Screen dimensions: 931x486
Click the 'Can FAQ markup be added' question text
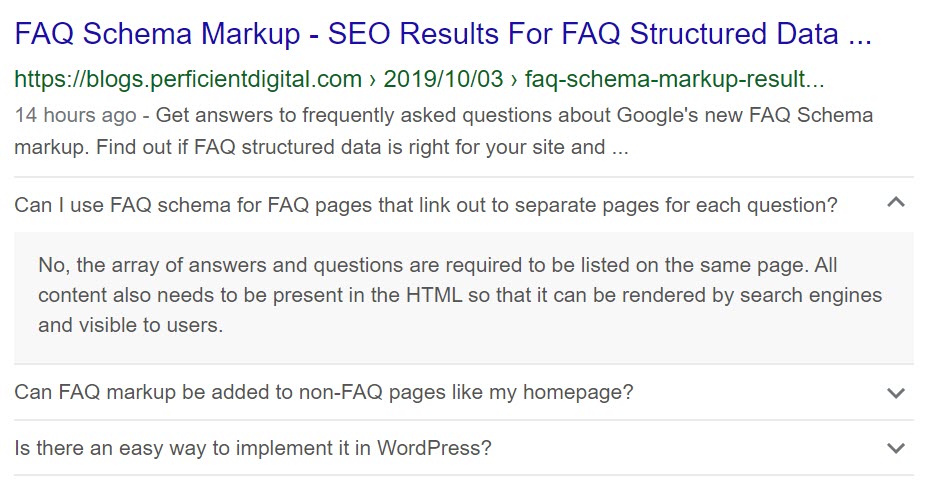point(324,392)
